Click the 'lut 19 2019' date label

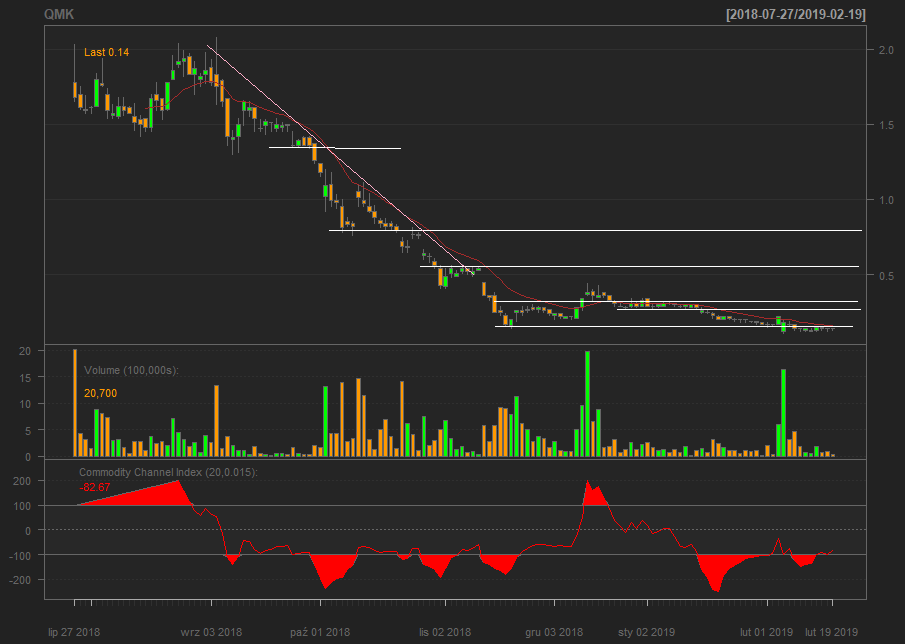[x=832, y=632]
